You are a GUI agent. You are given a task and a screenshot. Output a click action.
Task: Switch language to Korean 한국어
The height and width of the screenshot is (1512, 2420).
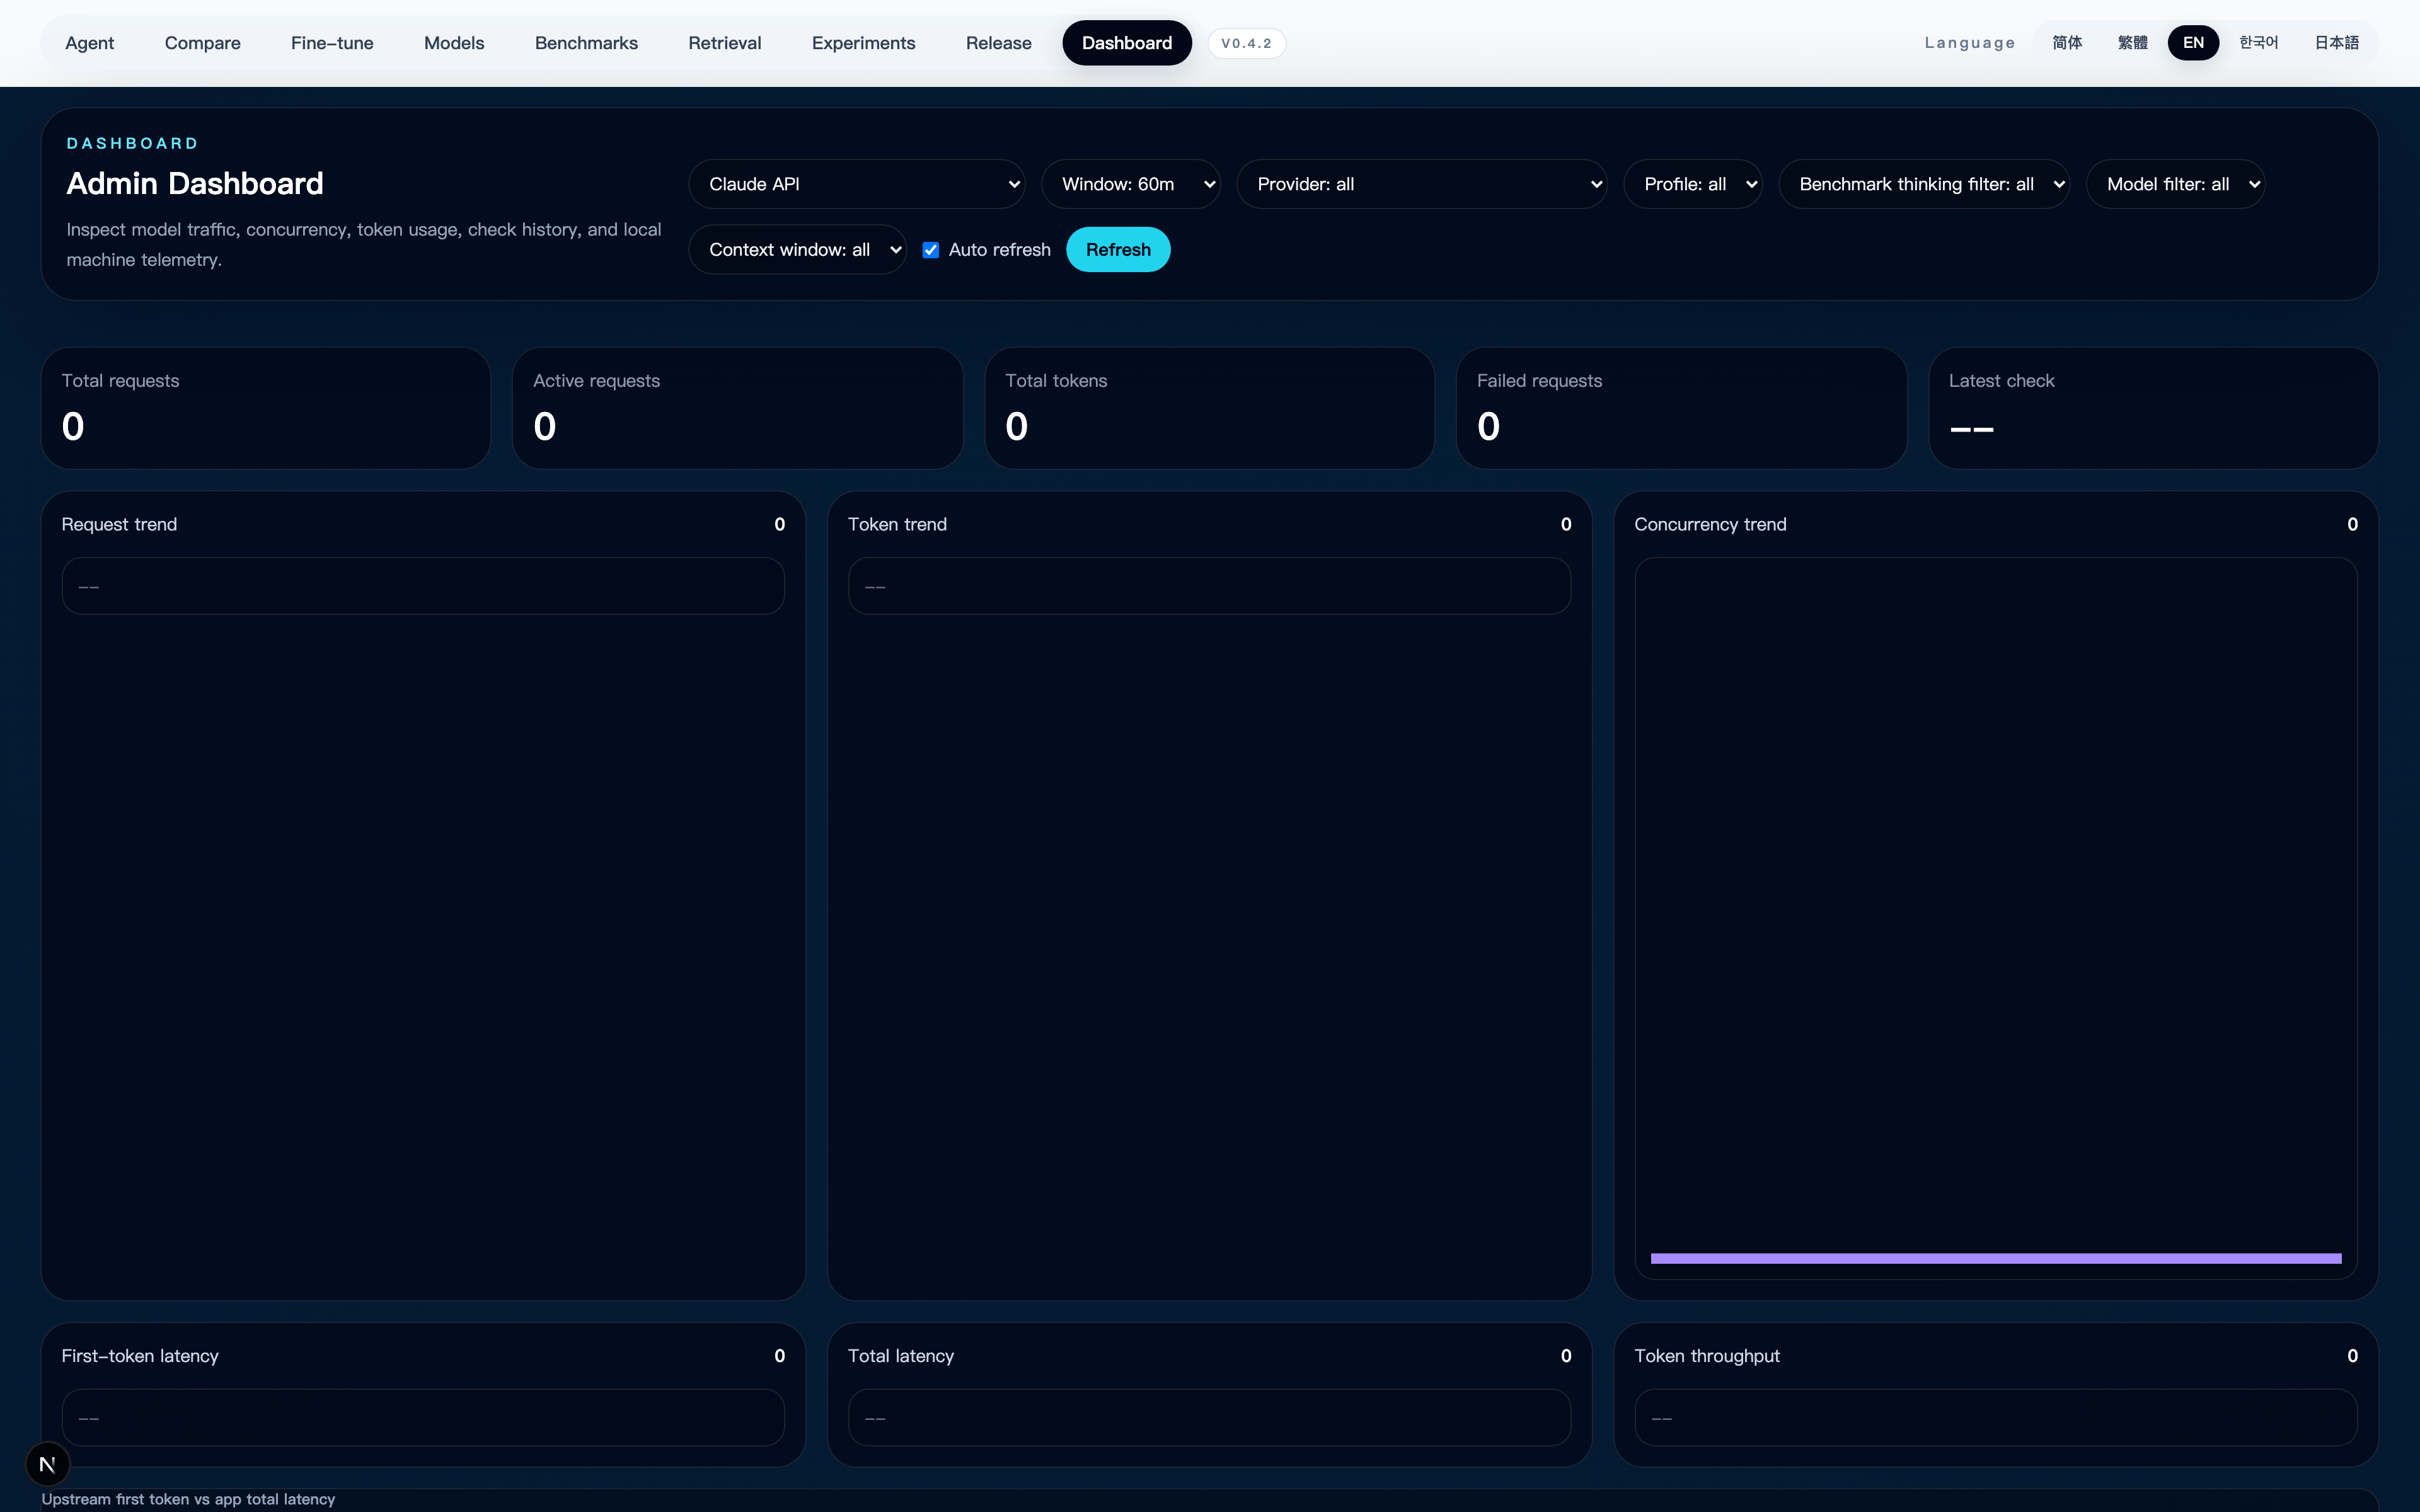(x=2258, y=43)
